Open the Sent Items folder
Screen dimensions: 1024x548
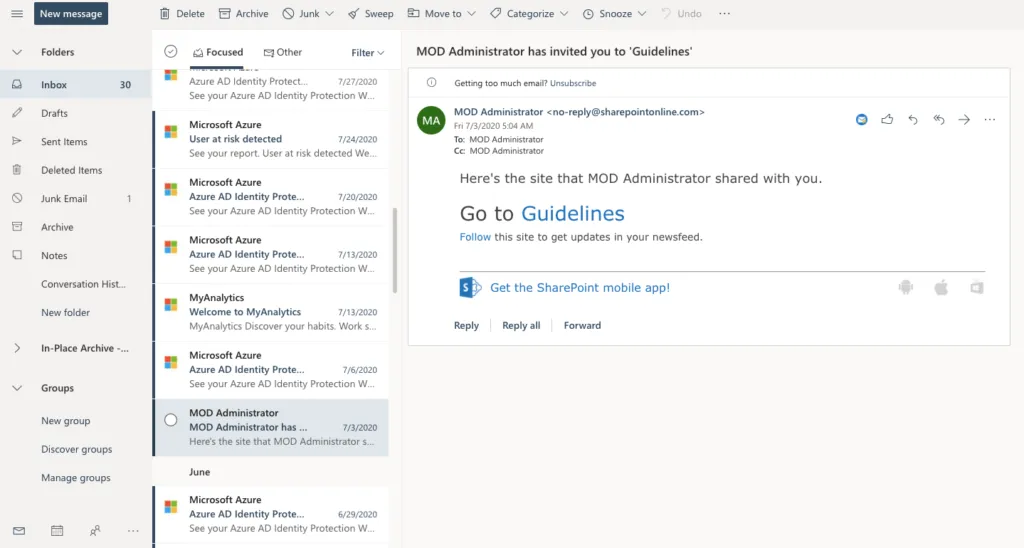tap(76, 142)
